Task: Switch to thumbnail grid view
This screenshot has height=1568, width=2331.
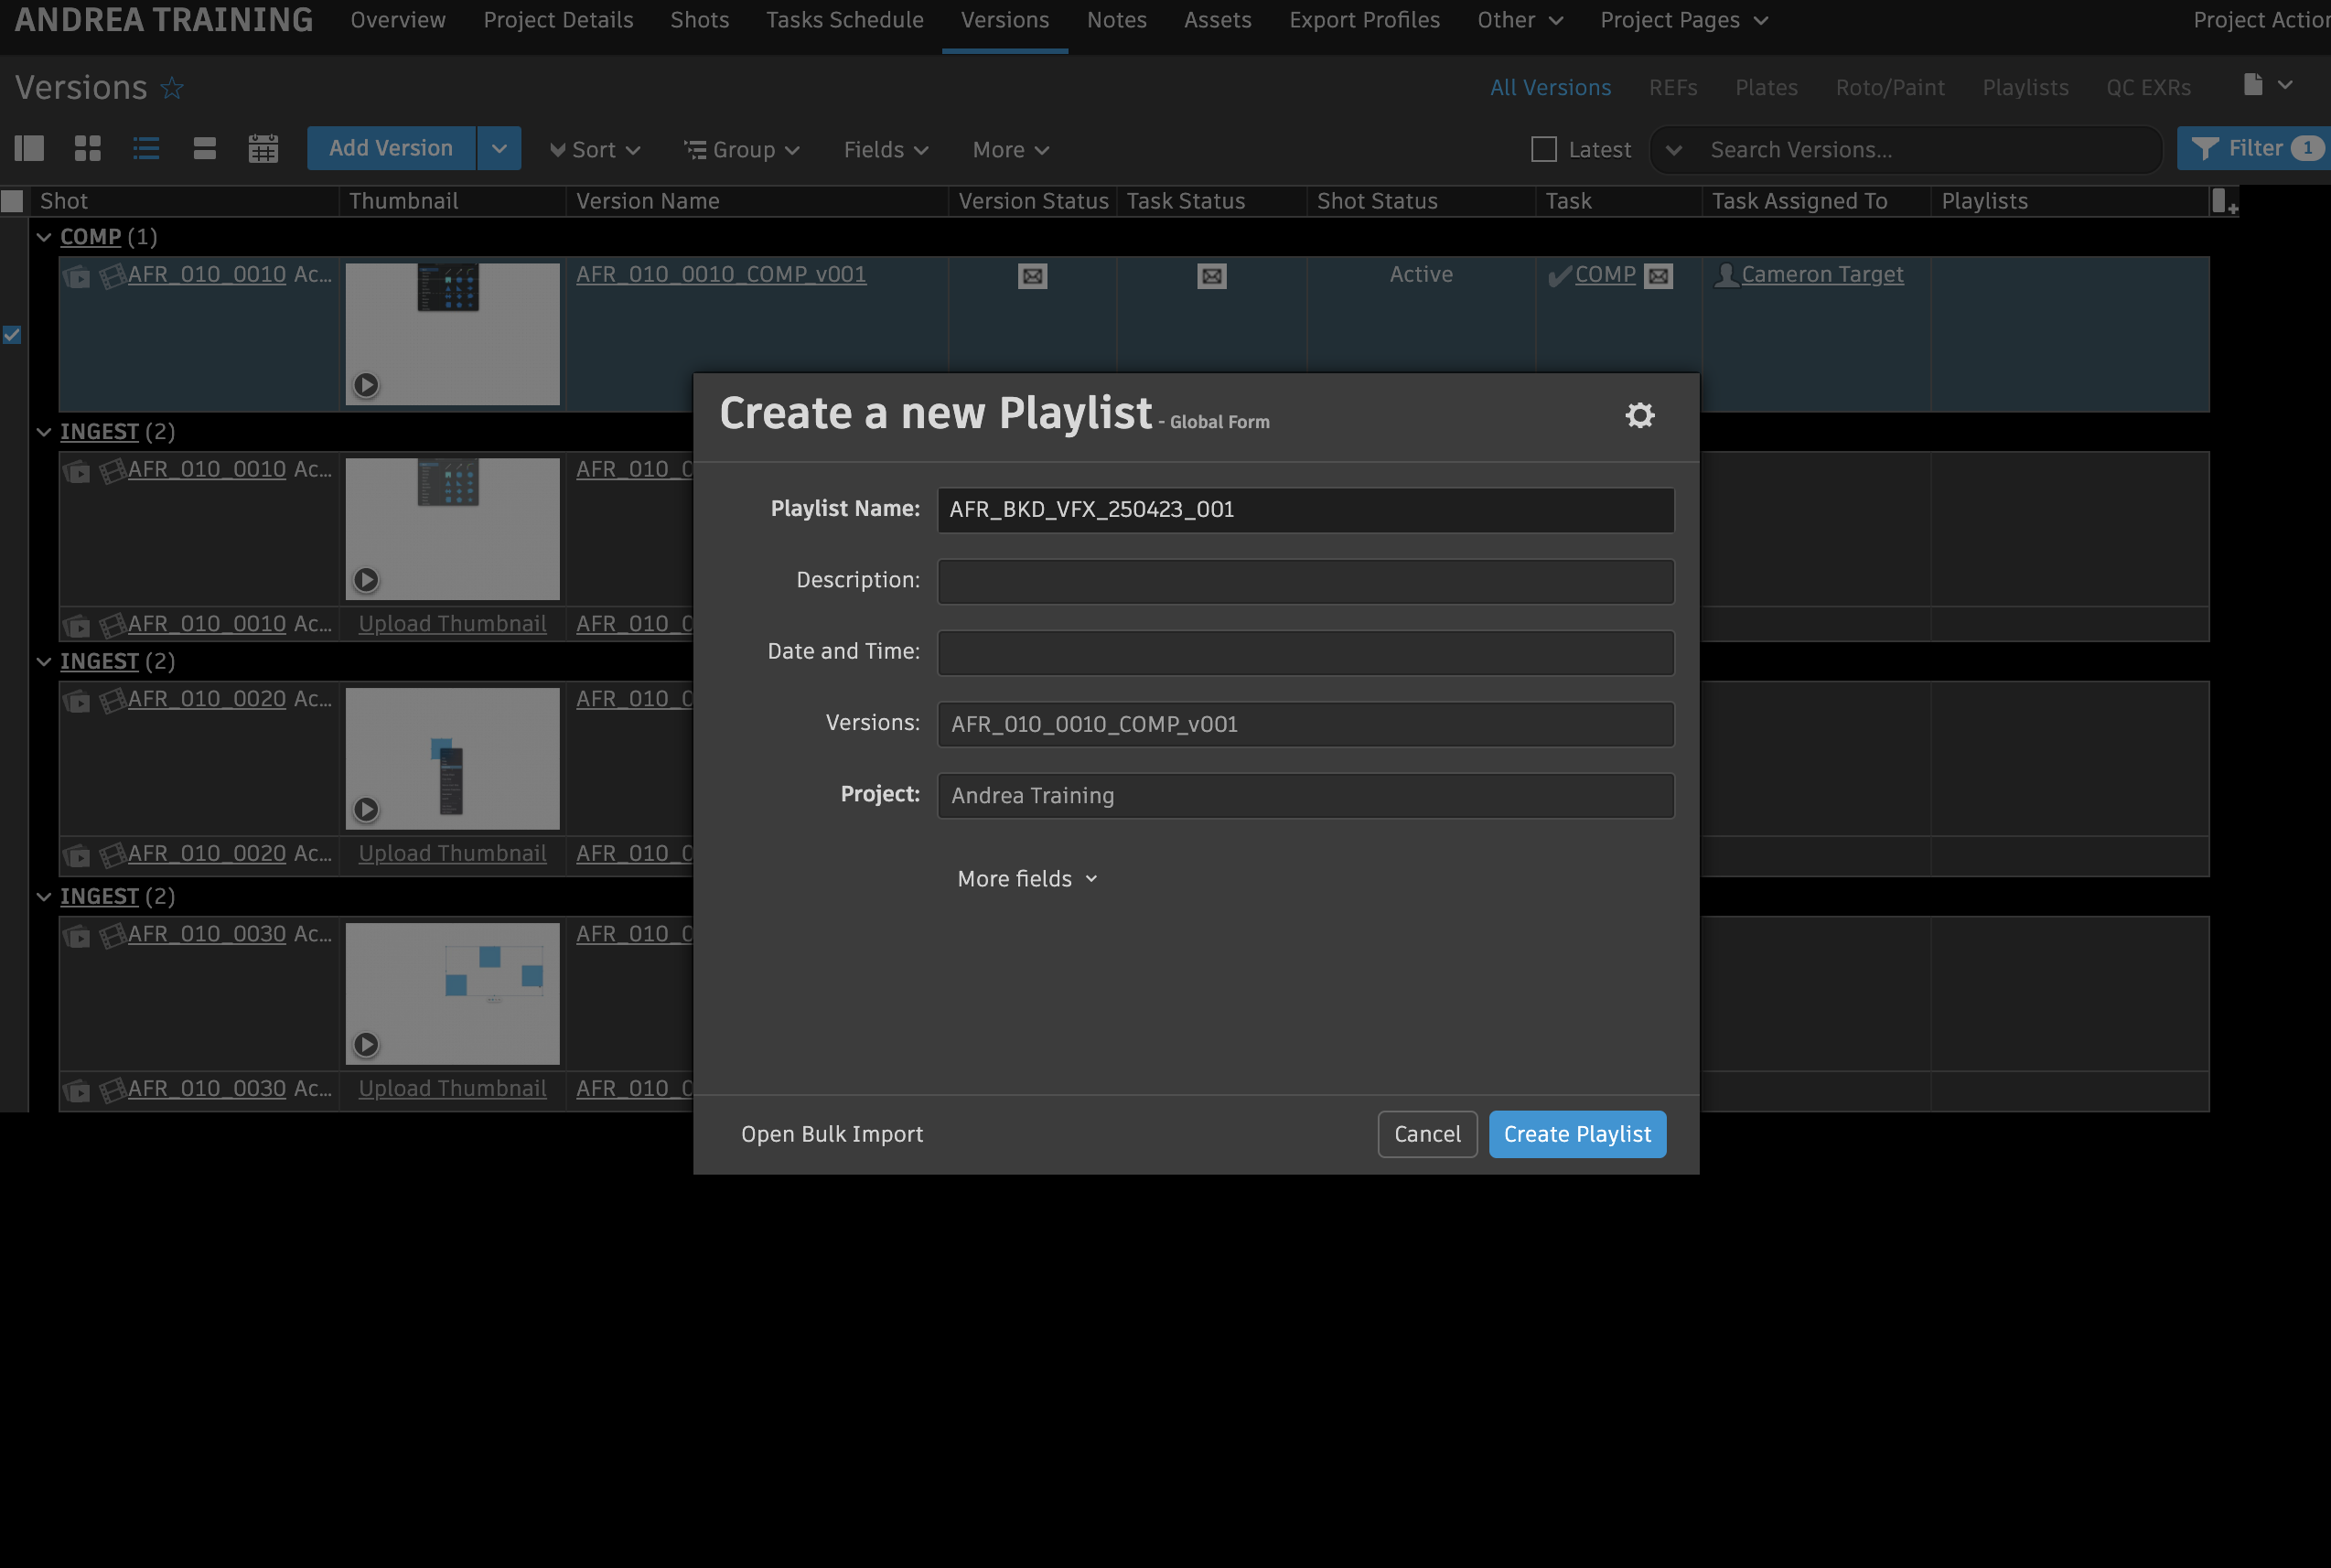Action: (x=88, y=149)
